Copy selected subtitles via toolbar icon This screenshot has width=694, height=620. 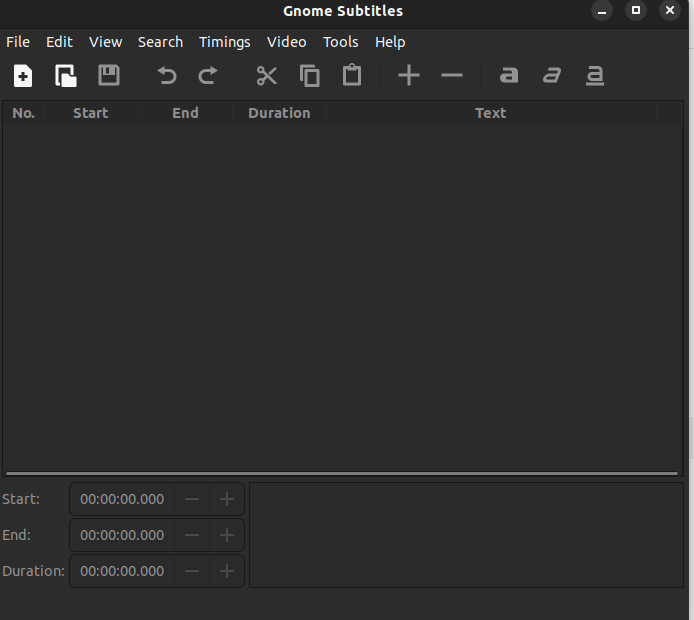310,76
